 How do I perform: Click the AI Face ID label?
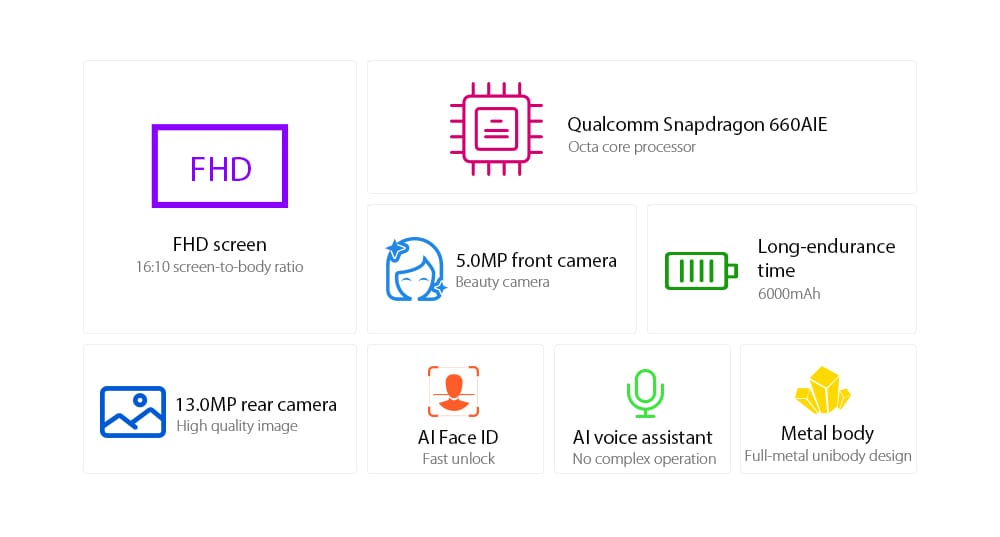pyautogui.click(x=458, y=437)
